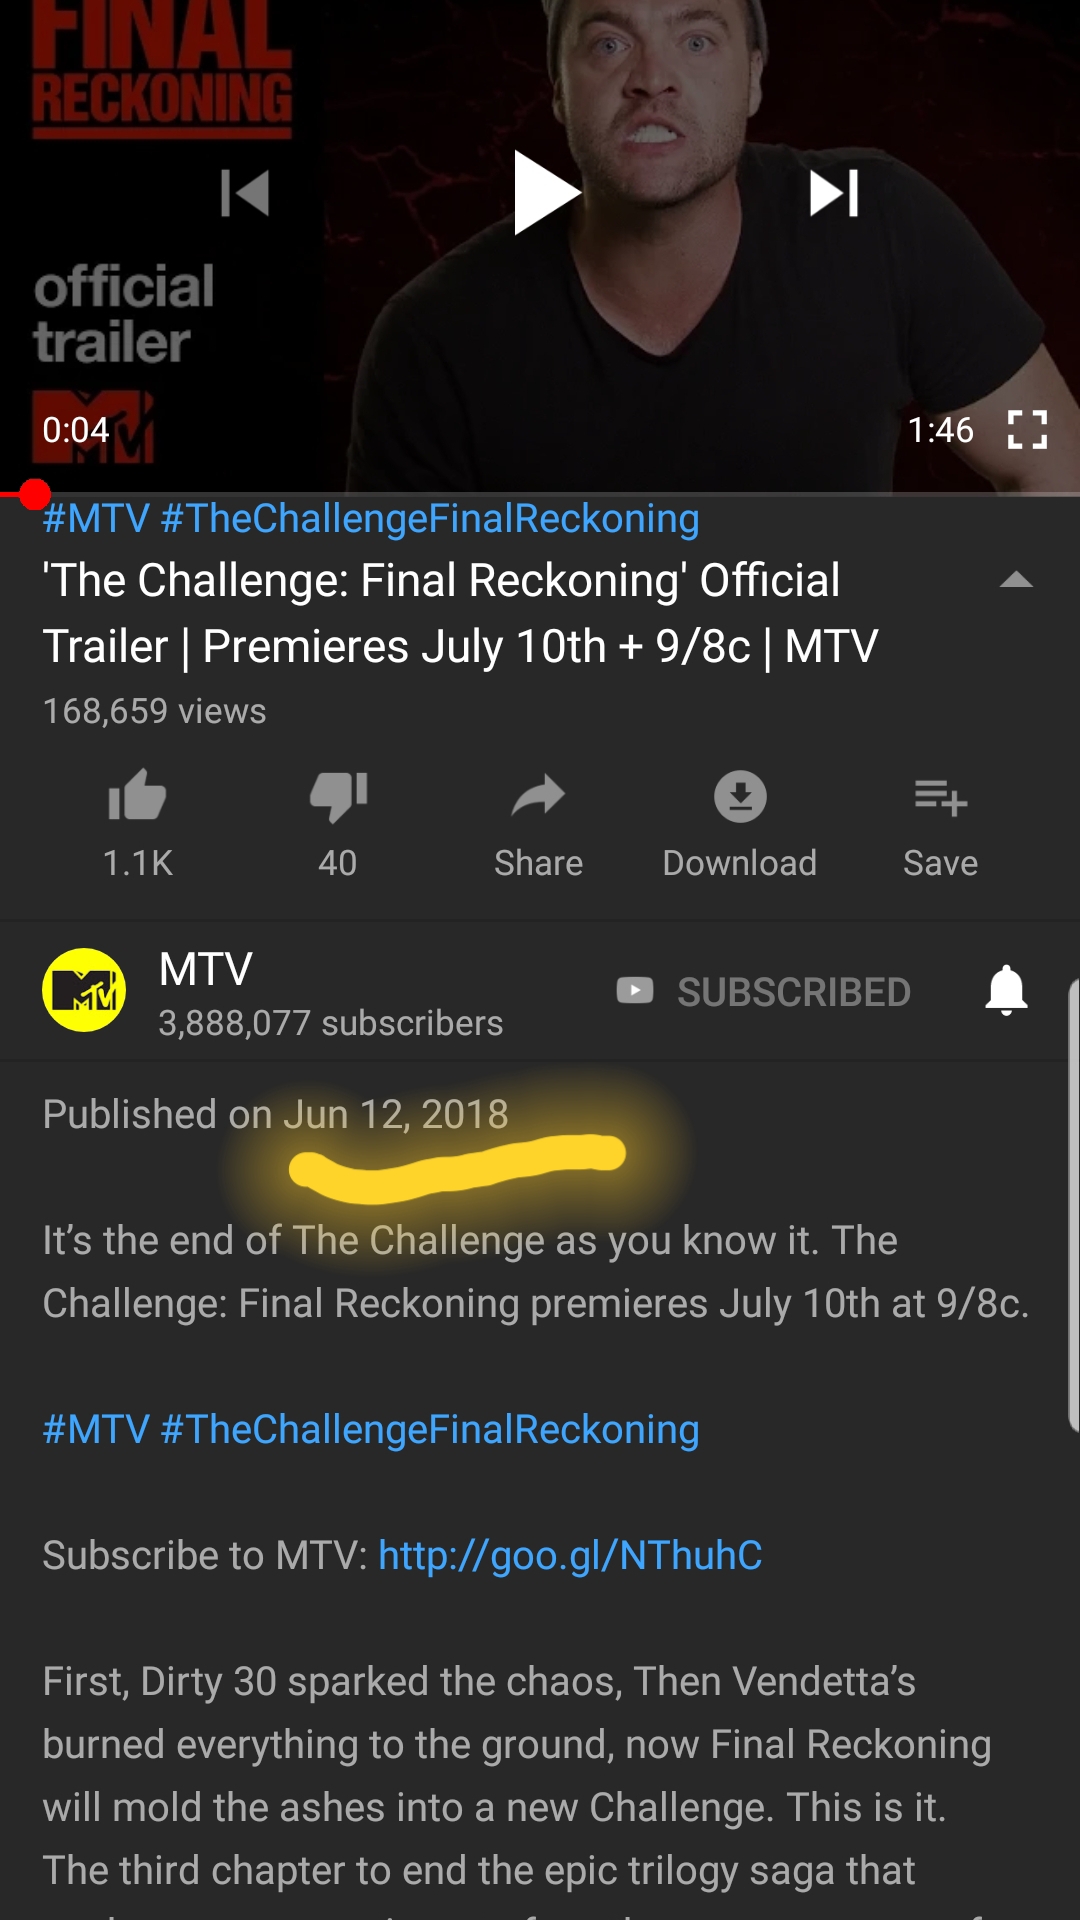Open the MTV channel name
Image resolution: width=1080 pixels, height=1920 pixels.
[x=206, y=969]
